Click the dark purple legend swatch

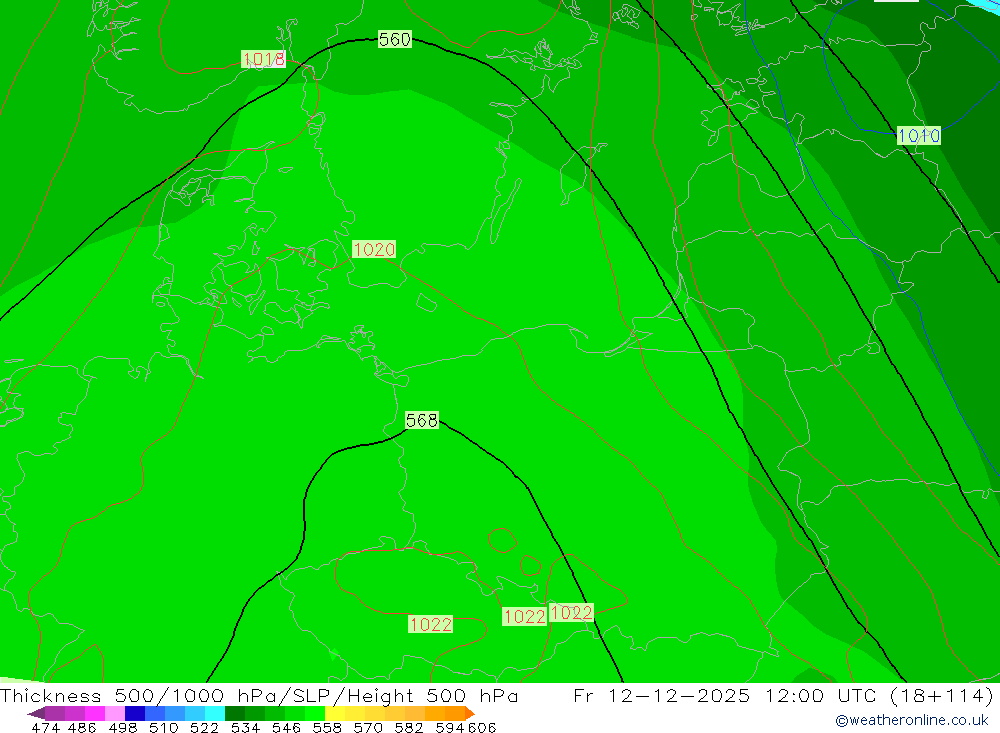(54, 713)
